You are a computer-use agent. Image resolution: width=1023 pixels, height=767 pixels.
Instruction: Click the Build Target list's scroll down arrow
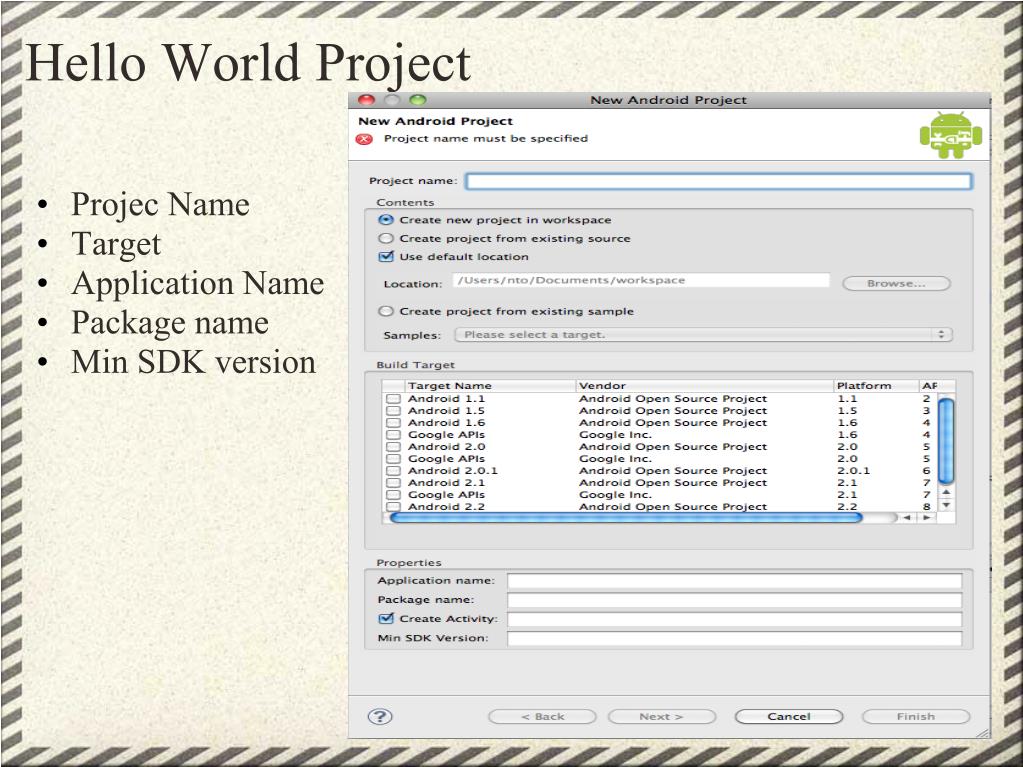[946, 505]
